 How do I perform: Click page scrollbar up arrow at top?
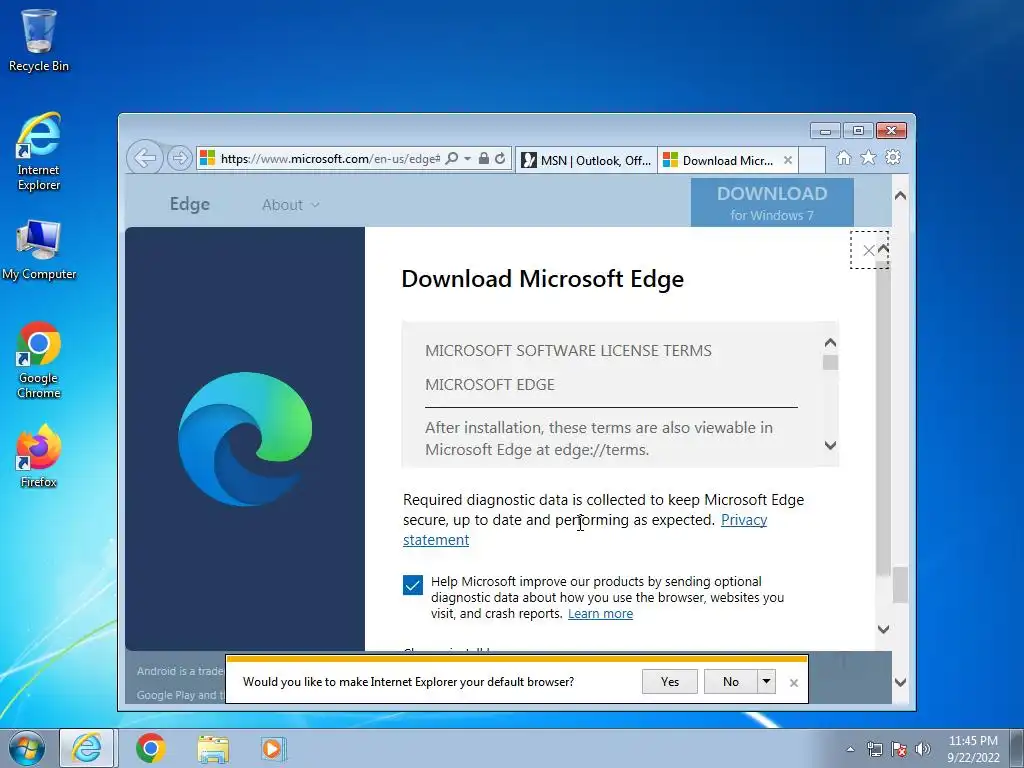tap(900, 195)
